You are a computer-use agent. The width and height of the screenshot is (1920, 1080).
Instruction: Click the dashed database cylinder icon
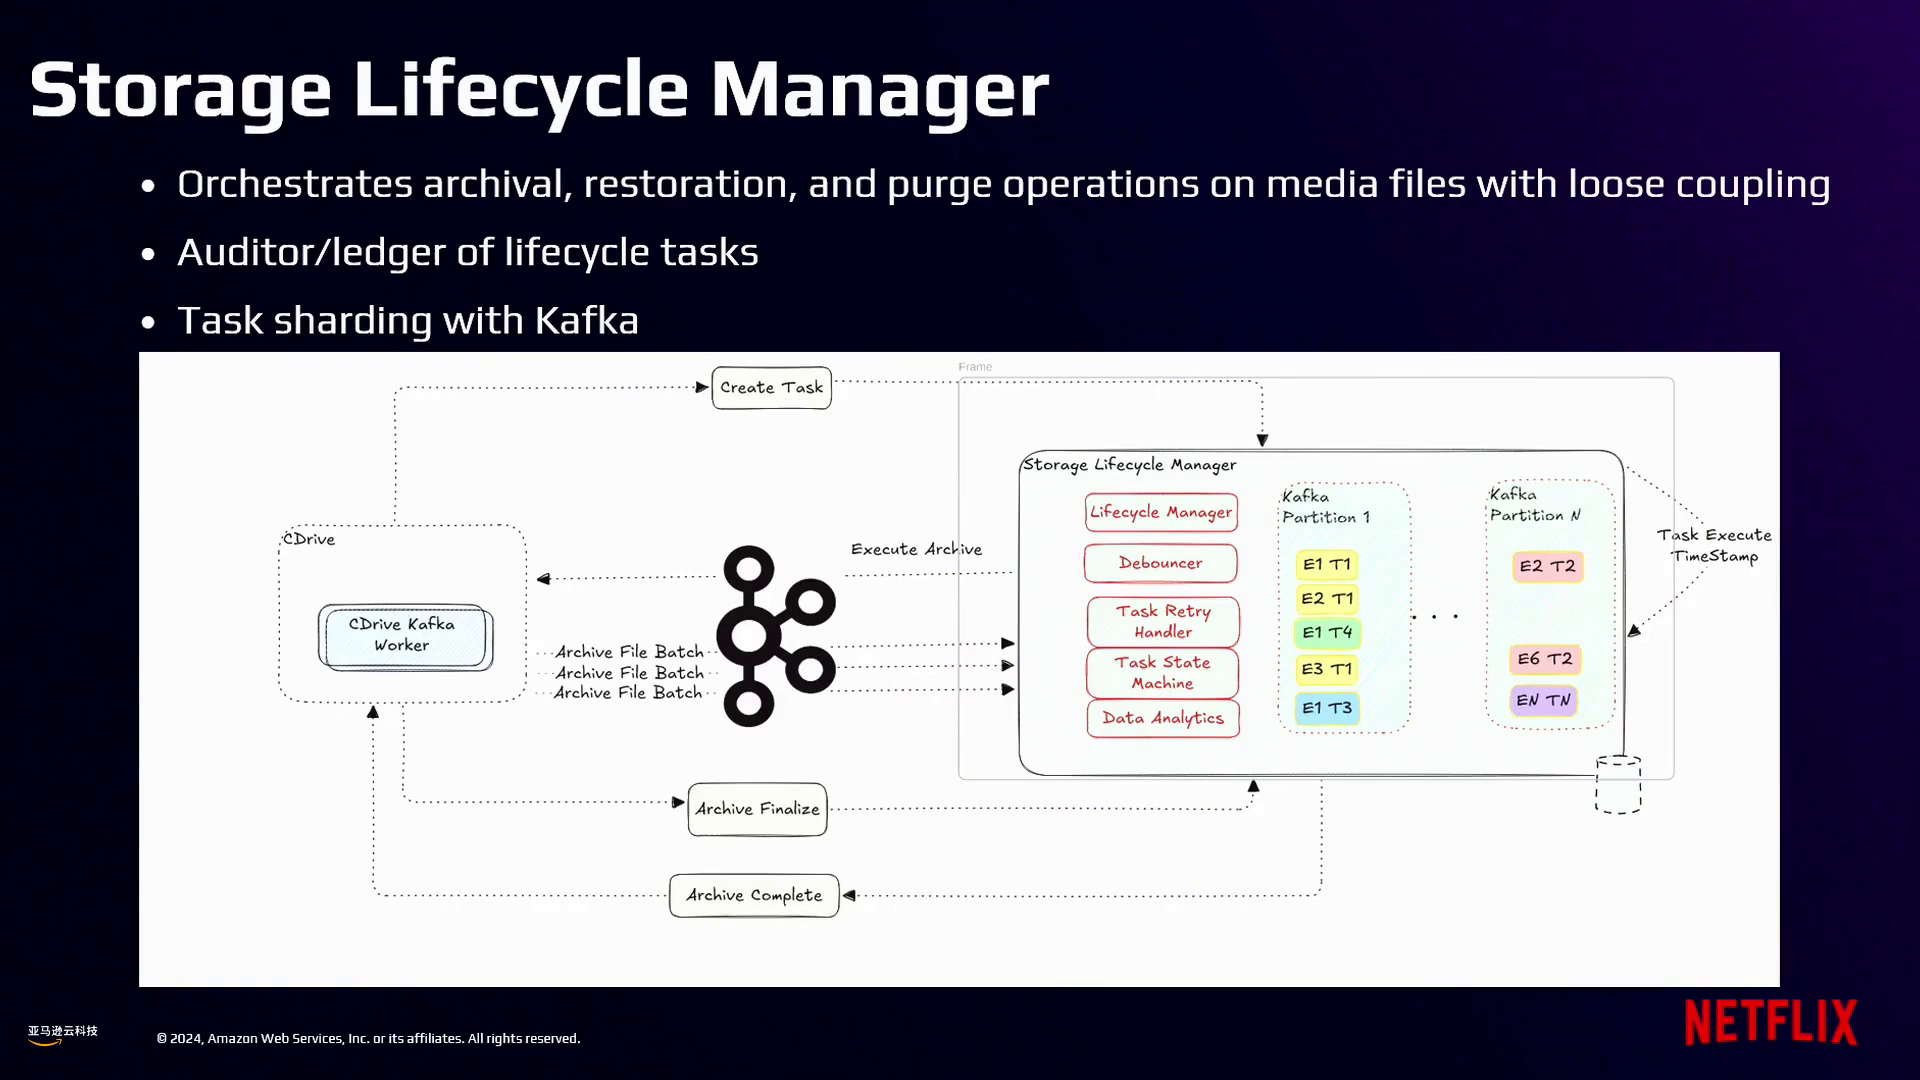click(x=1617, y=785)
